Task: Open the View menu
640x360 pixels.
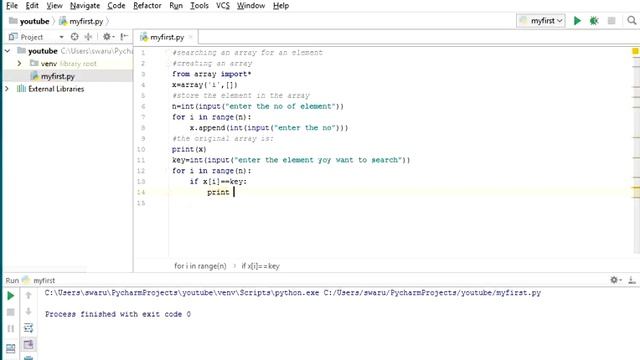Action: (x=54, y=6)
